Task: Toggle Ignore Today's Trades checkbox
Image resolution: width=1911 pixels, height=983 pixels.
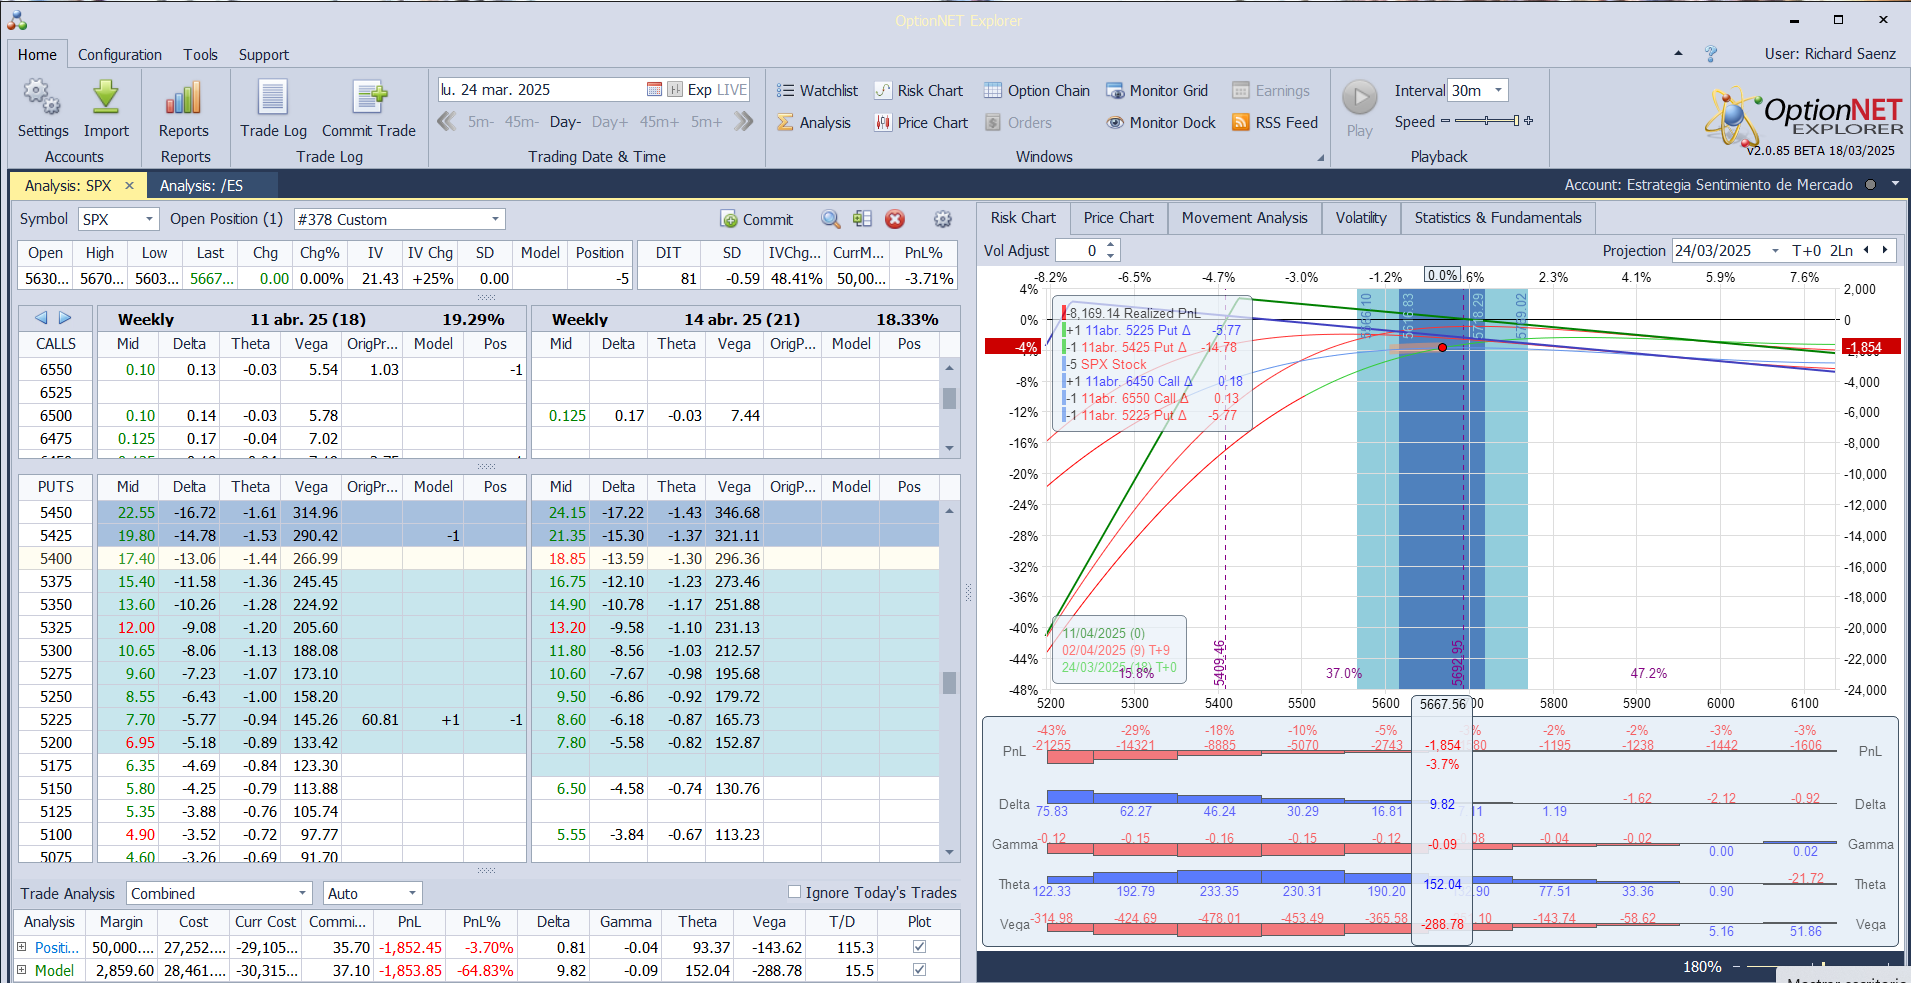Action: click(794, 892)
